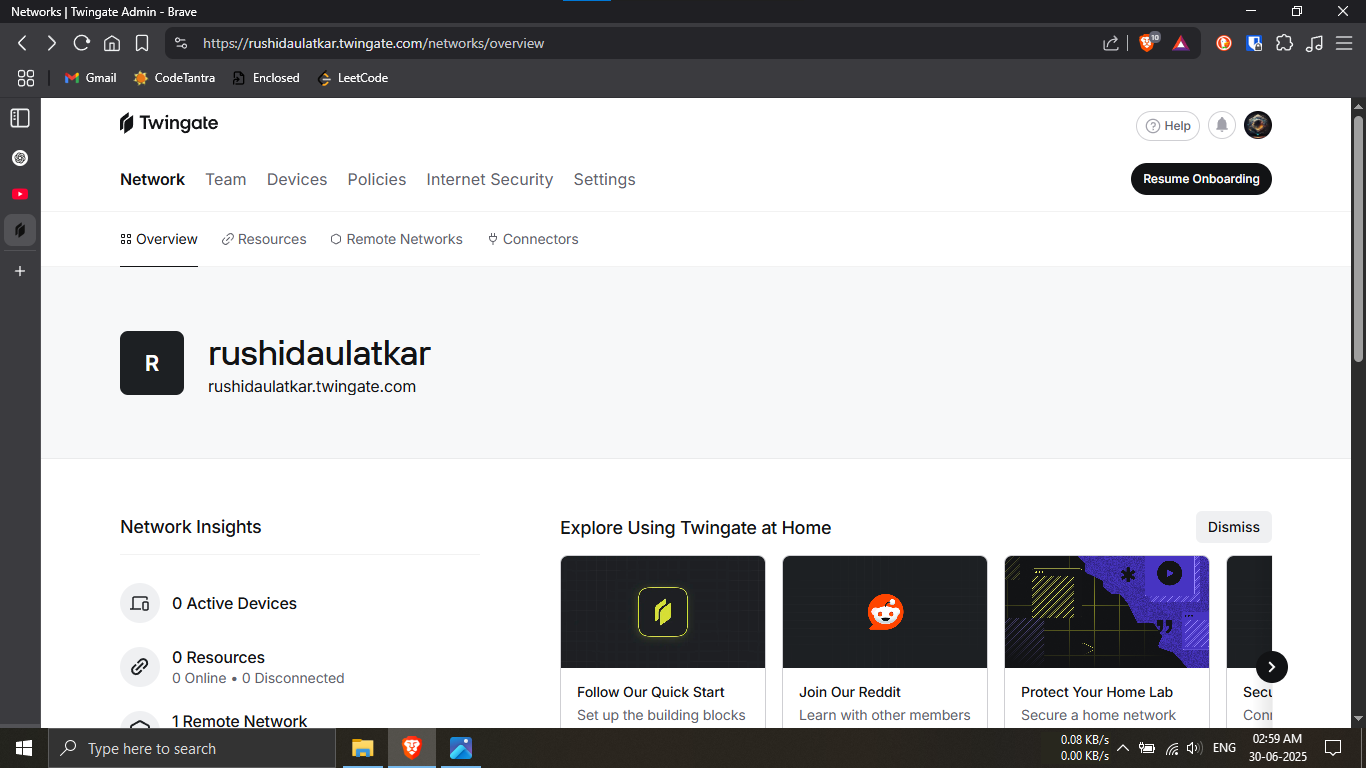1366x768 pixels.
Task: Show hidden system tray icons
Action: [1122, 748]
